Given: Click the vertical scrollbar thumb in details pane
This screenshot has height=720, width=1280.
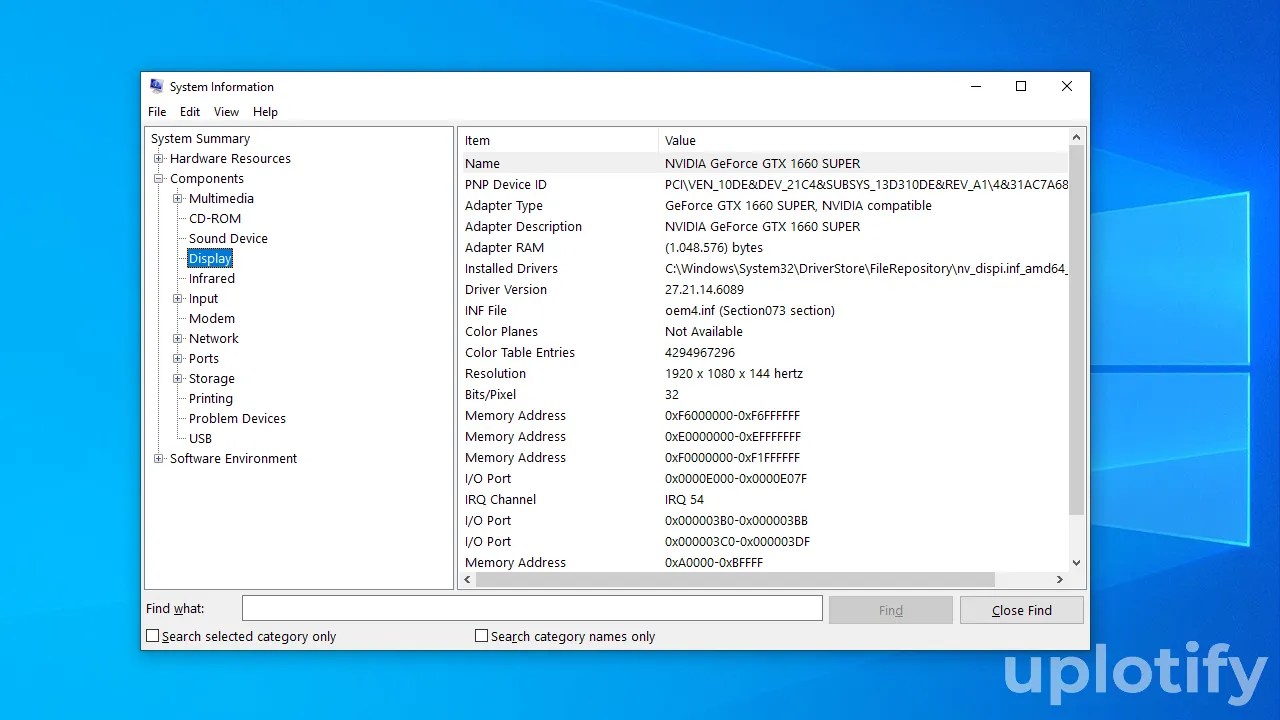Looking at the screenshot, I should 1076,330.
